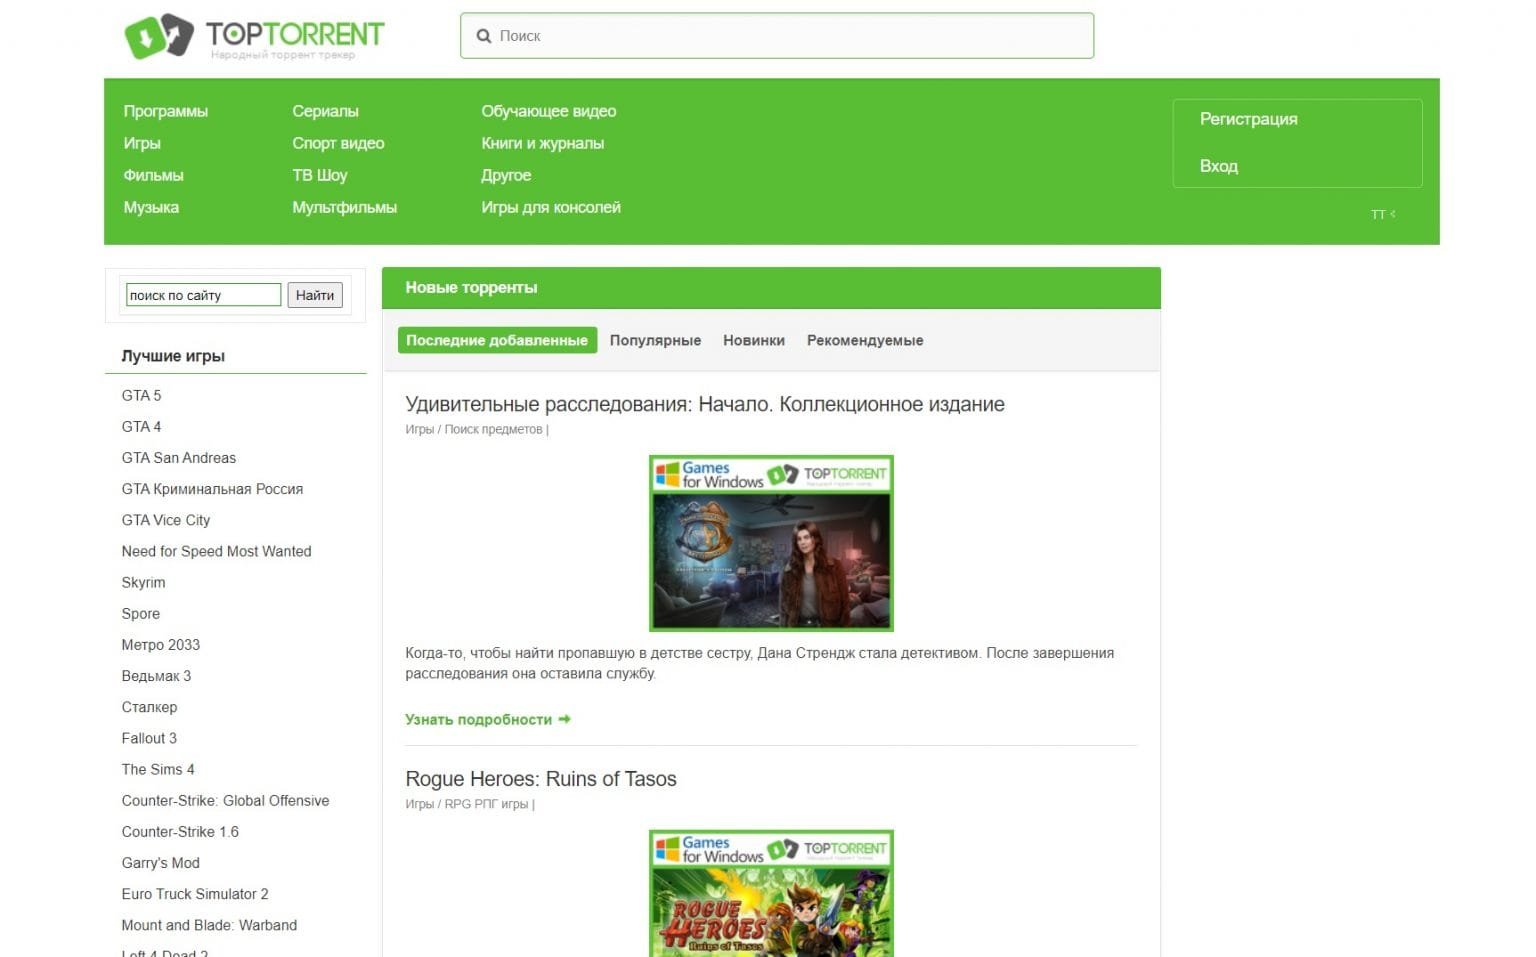Open the Сериалы category

tap(325, 111)
